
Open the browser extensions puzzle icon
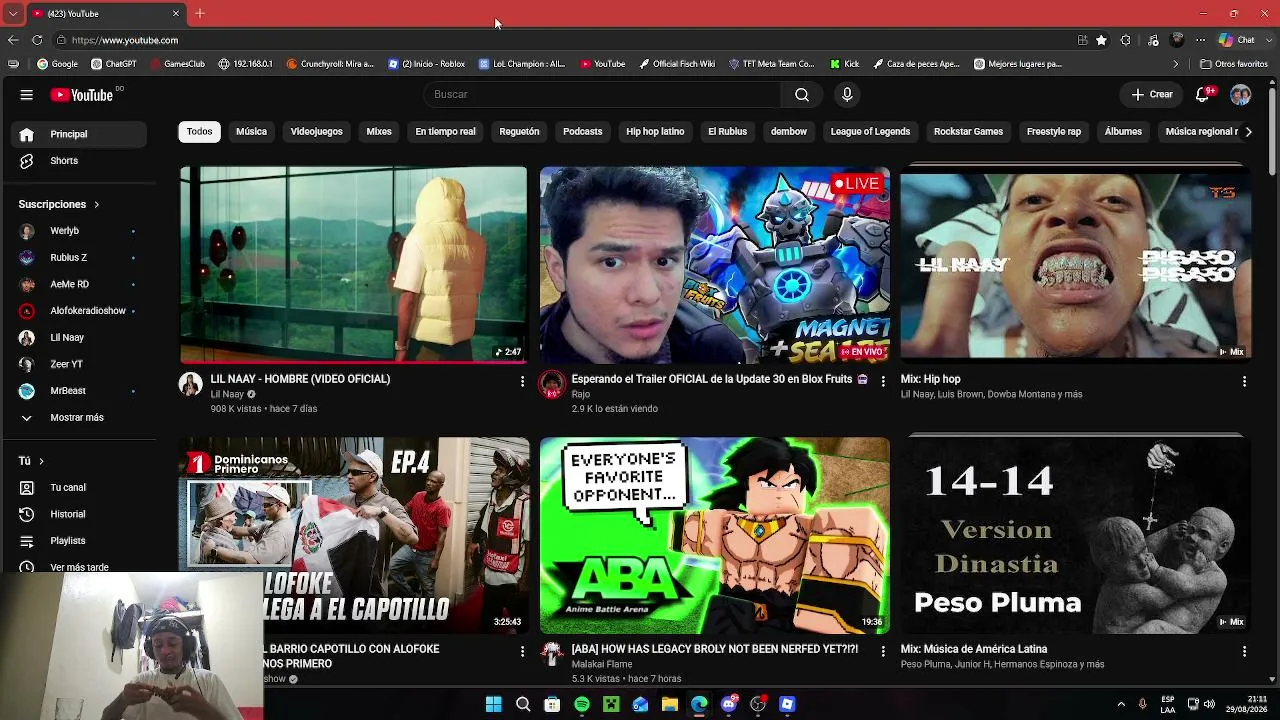pyautogui.click(x=1126, y=40)
